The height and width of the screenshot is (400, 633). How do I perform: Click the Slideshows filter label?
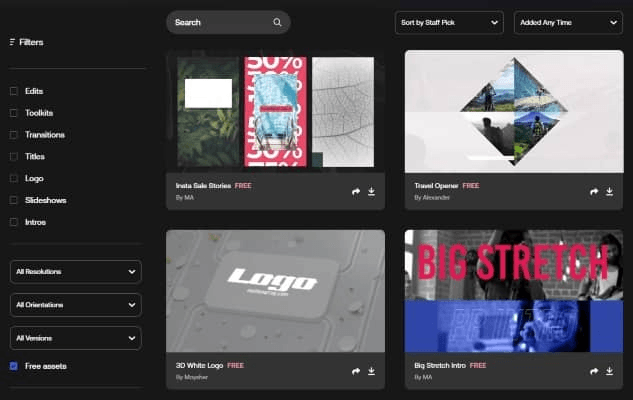tap(46, 200)
